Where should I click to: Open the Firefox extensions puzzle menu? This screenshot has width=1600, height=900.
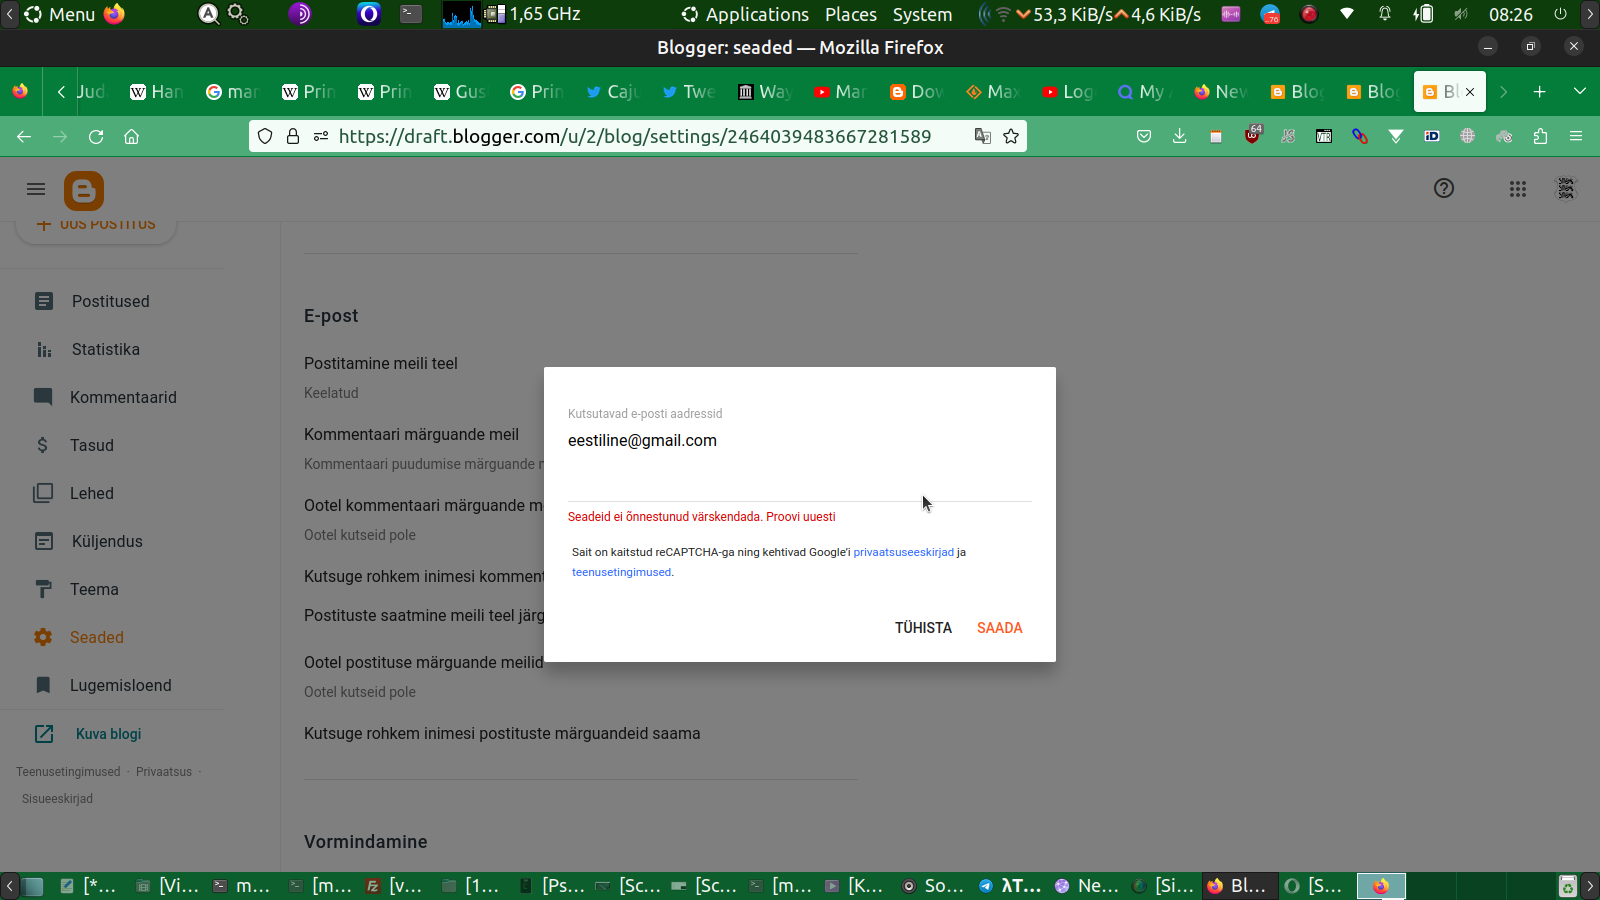click(x=1540, y=136)
